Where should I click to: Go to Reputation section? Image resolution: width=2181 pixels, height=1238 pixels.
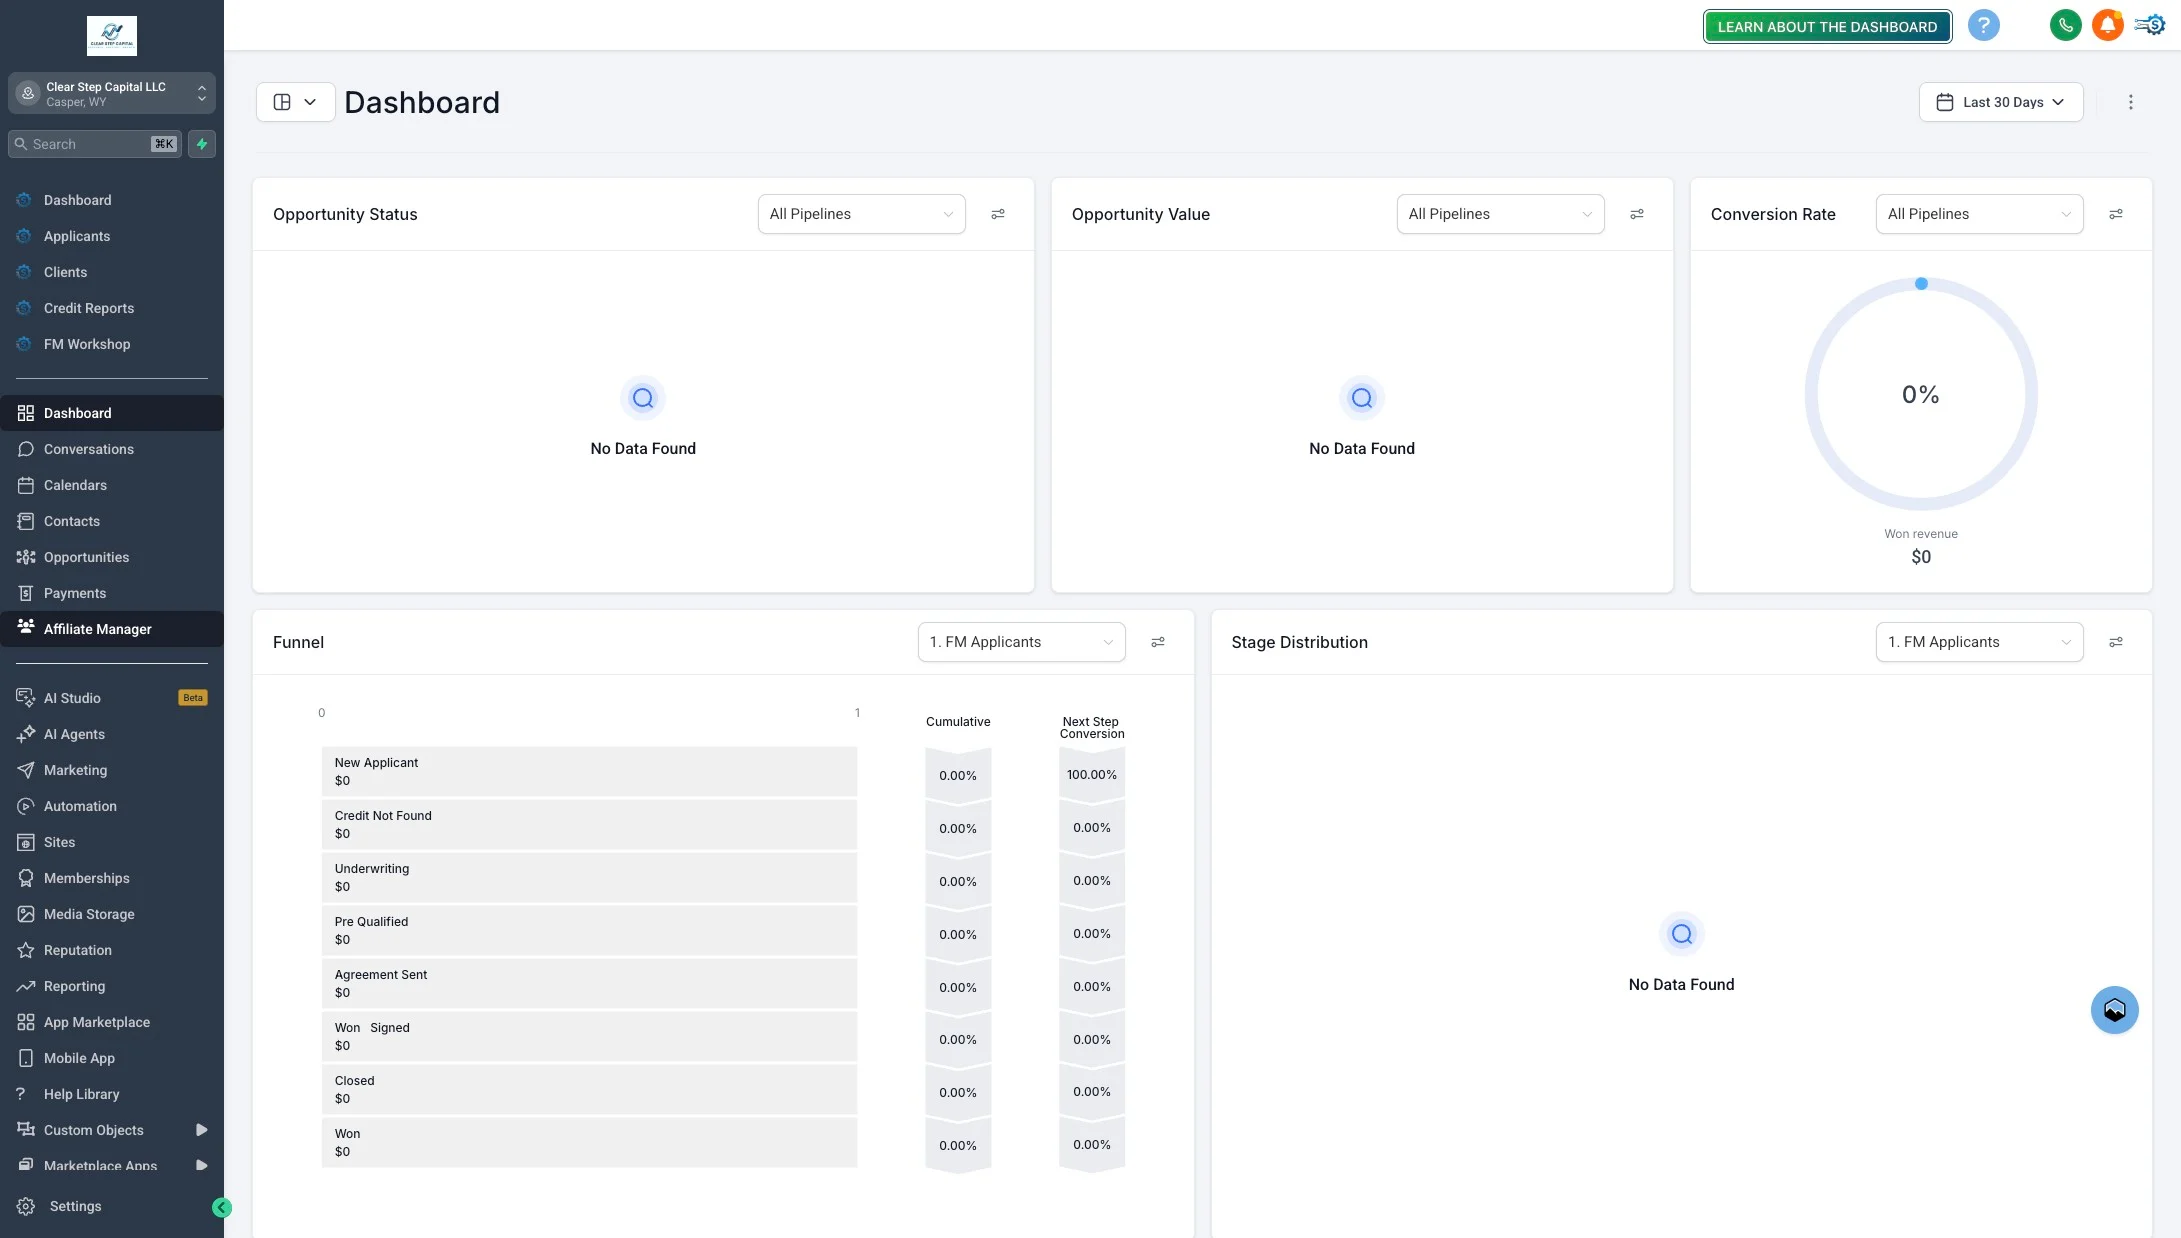112,950
